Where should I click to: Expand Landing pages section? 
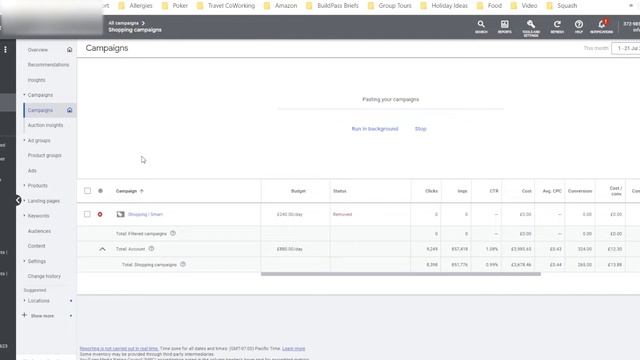coord(24,201)
